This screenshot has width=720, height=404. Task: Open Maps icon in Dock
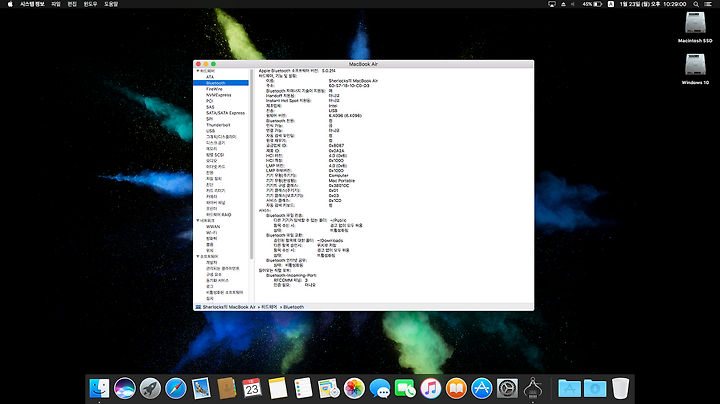(x=329, y=388)
